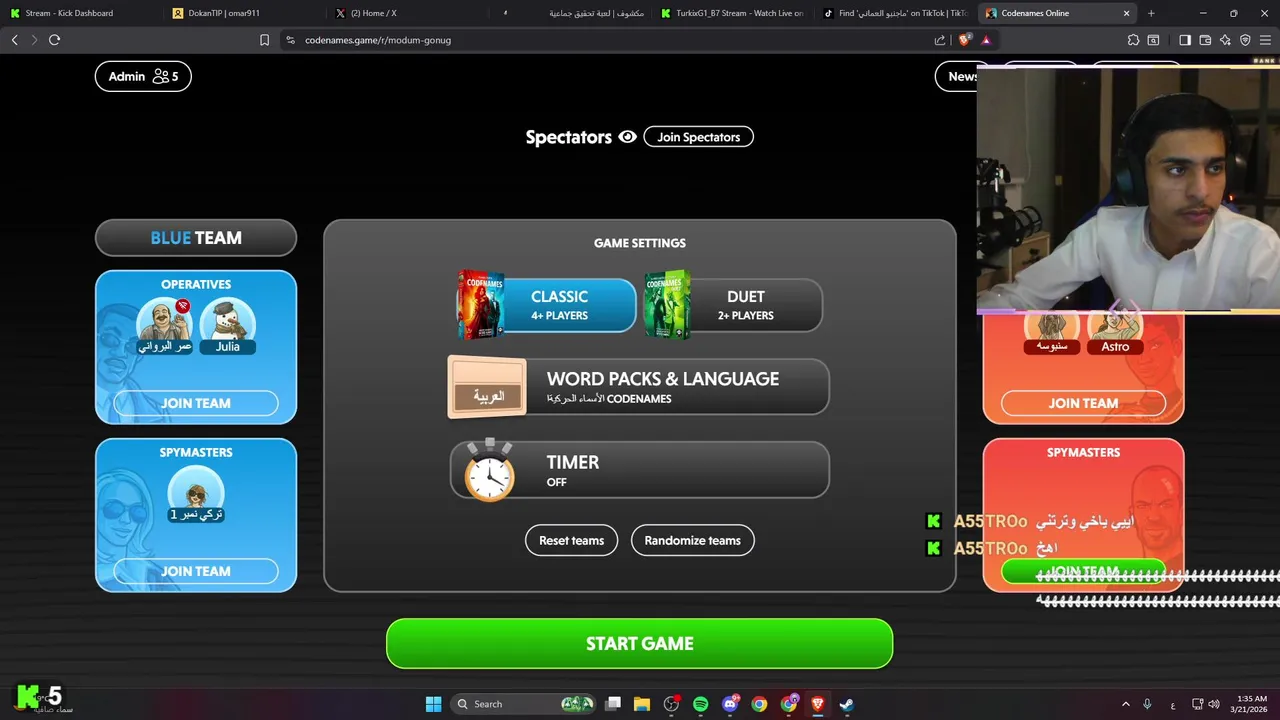Click Brave Rewards triangle icon
This screenshot has height=720, width=1280.
tap(986, 40)
